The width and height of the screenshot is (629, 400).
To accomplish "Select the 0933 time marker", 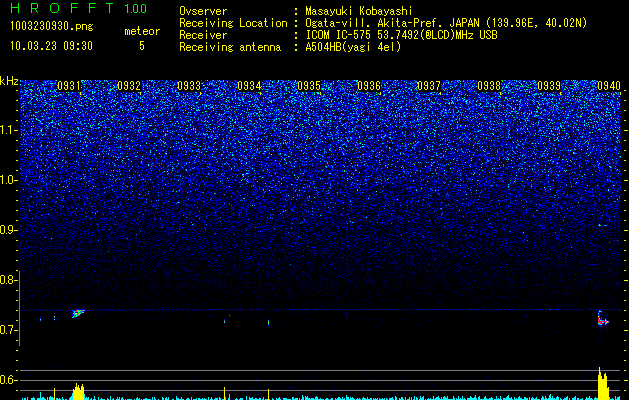I will point(189,86).
